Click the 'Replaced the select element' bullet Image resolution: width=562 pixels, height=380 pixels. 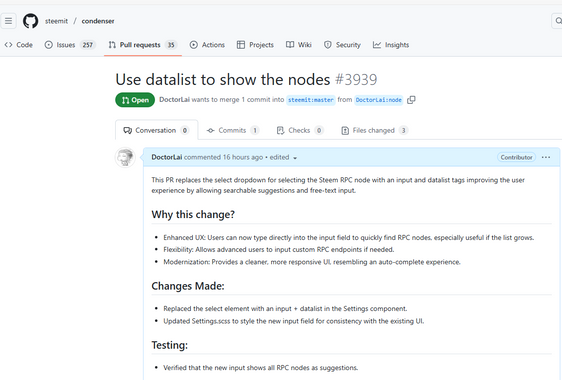tap(285, 308)
